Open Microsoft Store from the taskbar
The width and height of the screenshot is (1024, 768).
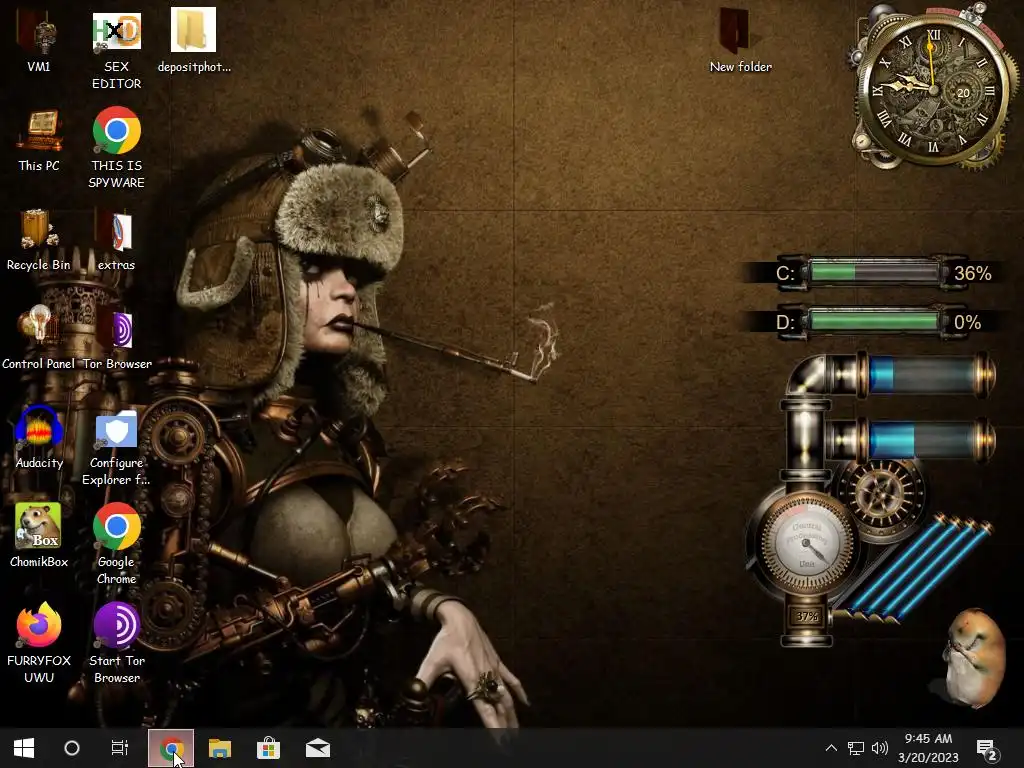[268, 748]
